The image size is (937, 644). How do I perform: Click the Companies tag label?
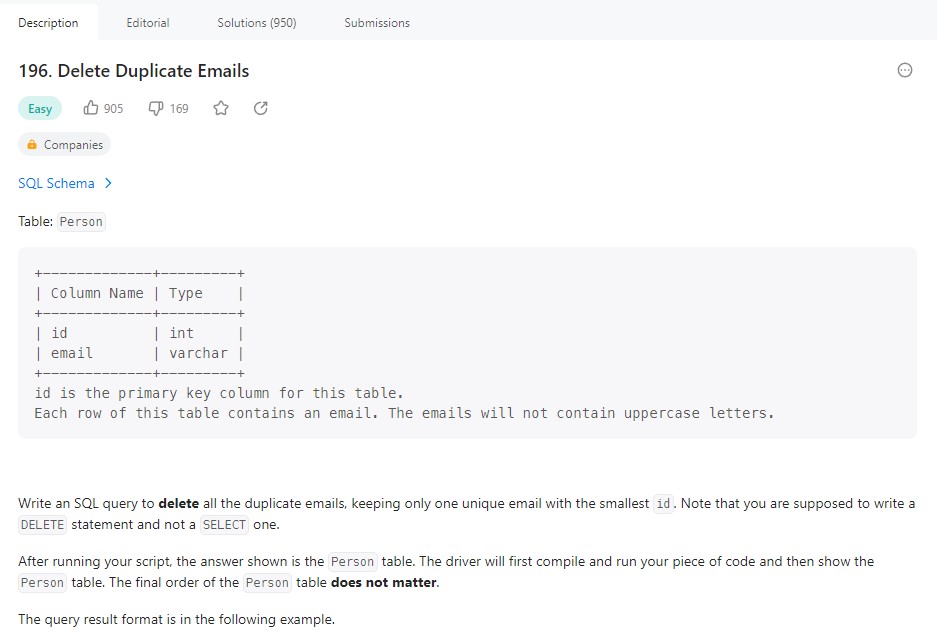[x=73, y=145]
